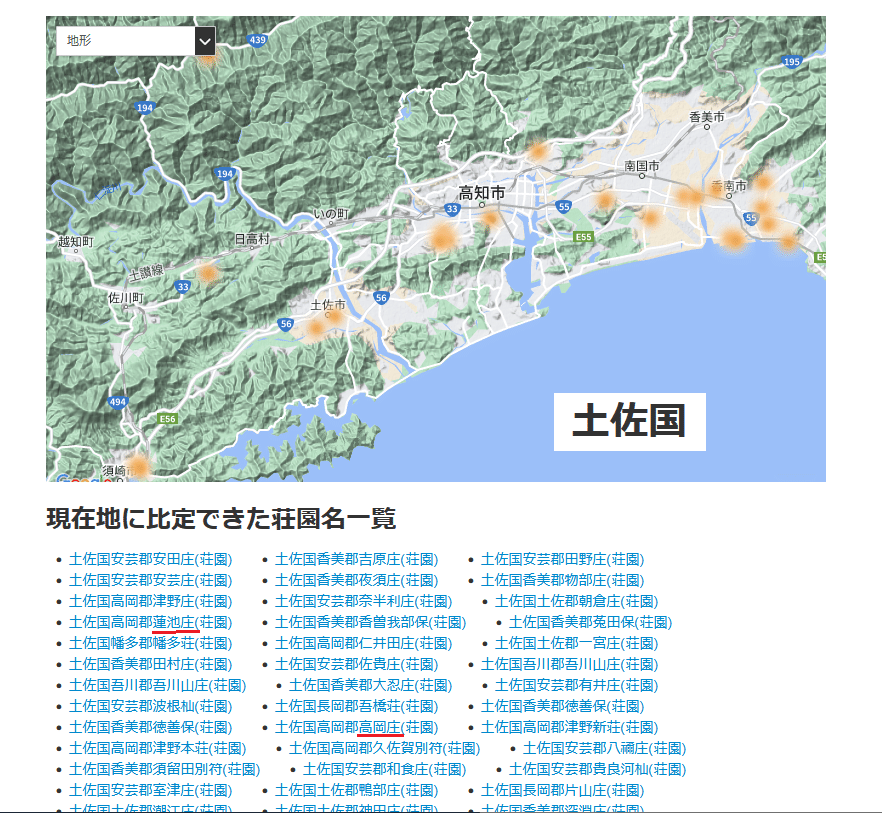Open 土佐国高岡郡蓮池庄 link
Image resolution: width=882 pixels, height=813 pixels.
[151, 622]
